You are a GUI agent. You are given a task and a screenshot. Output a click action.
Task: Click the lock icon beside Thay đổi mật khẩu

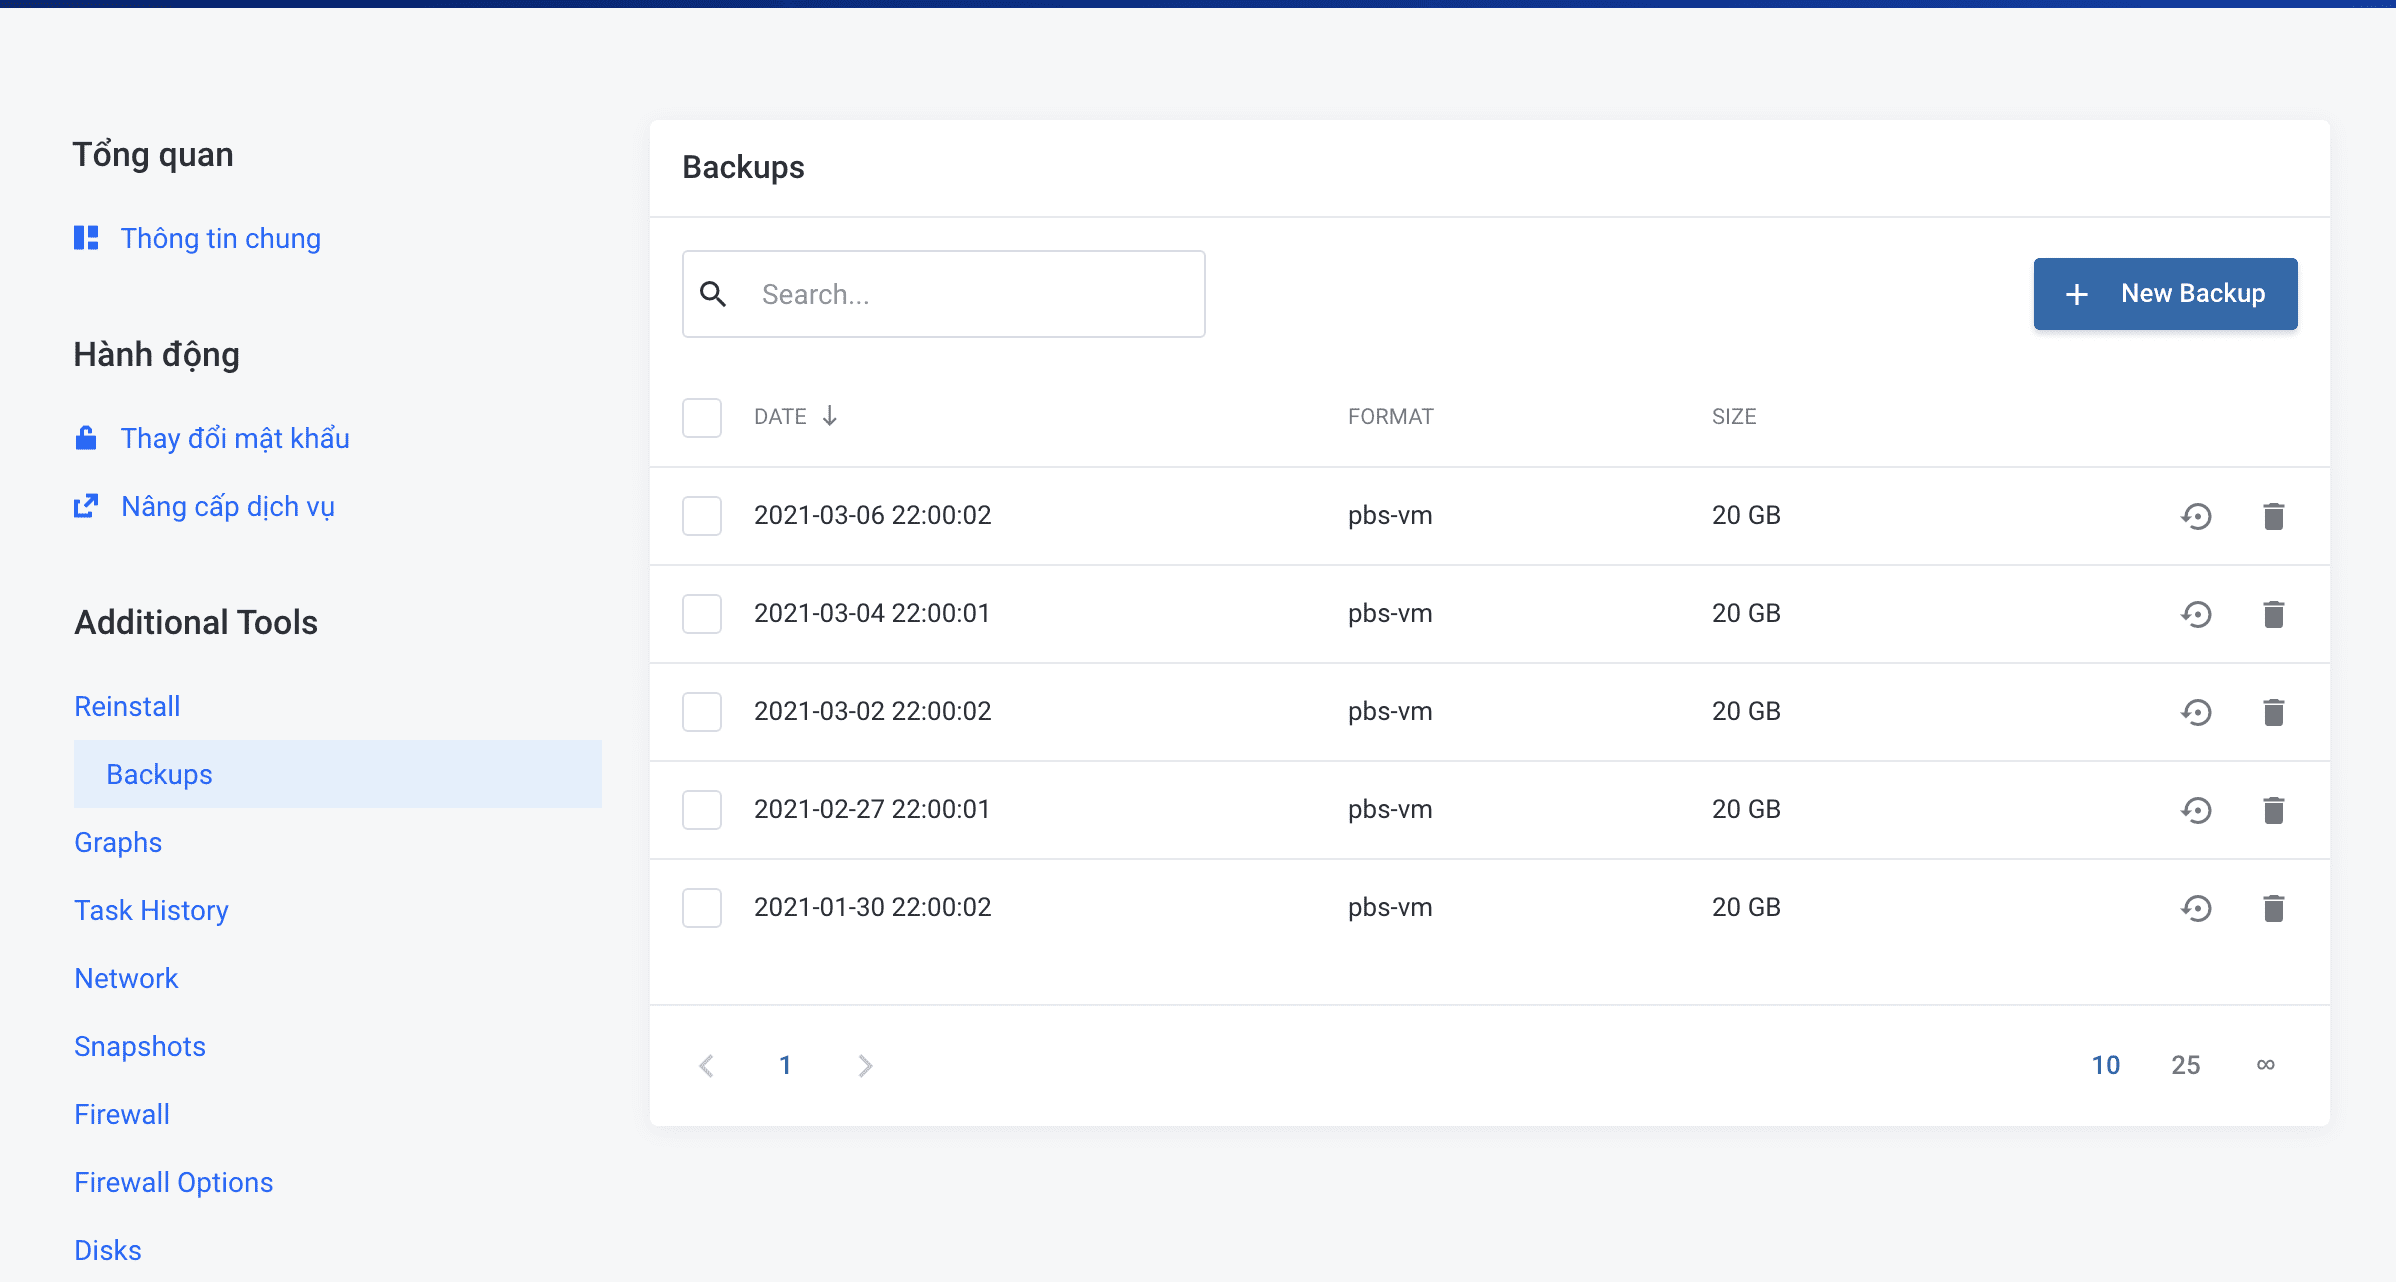86,438
